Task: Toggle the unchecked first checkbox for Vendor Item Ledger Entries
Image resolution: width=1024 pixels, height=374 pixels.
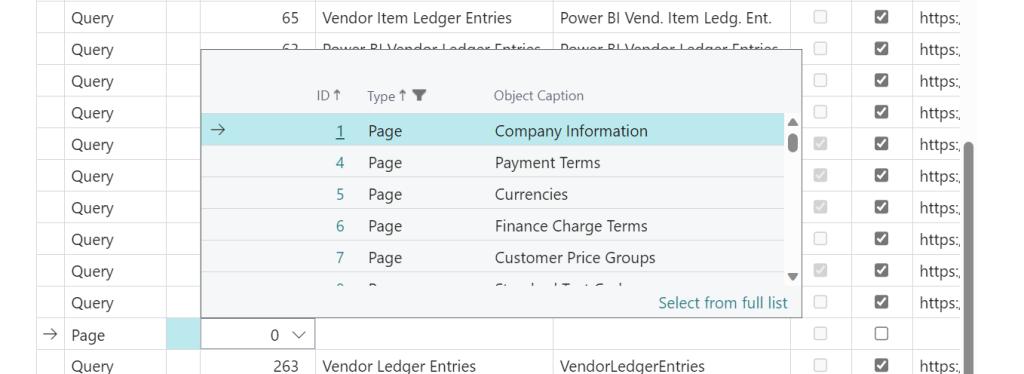Action: [820, 17]
